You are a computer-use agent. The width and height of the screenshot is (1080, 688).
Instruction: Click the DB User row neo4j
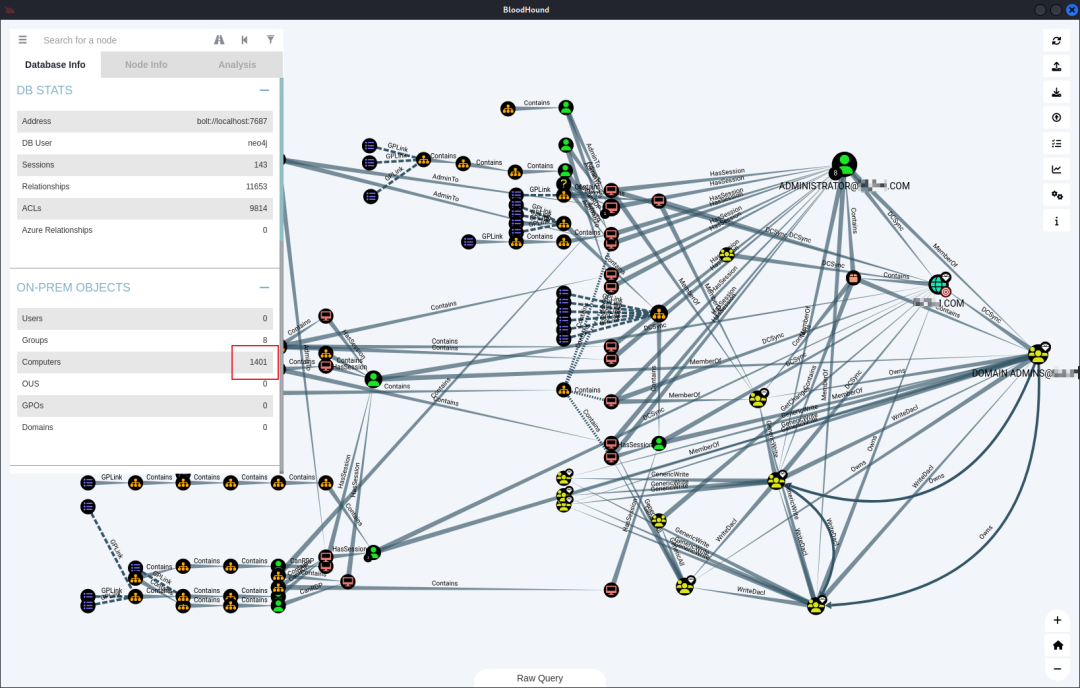click(x=145, y=143)
